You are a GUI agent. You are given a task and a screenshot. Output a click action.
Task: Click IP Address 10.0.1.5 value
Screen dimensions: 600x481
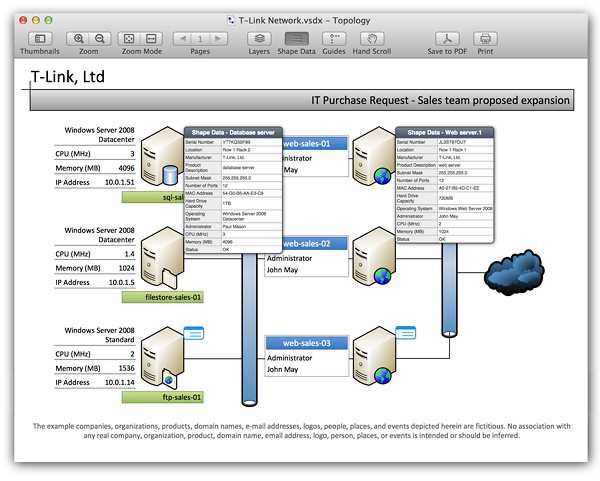click(121, 282)
